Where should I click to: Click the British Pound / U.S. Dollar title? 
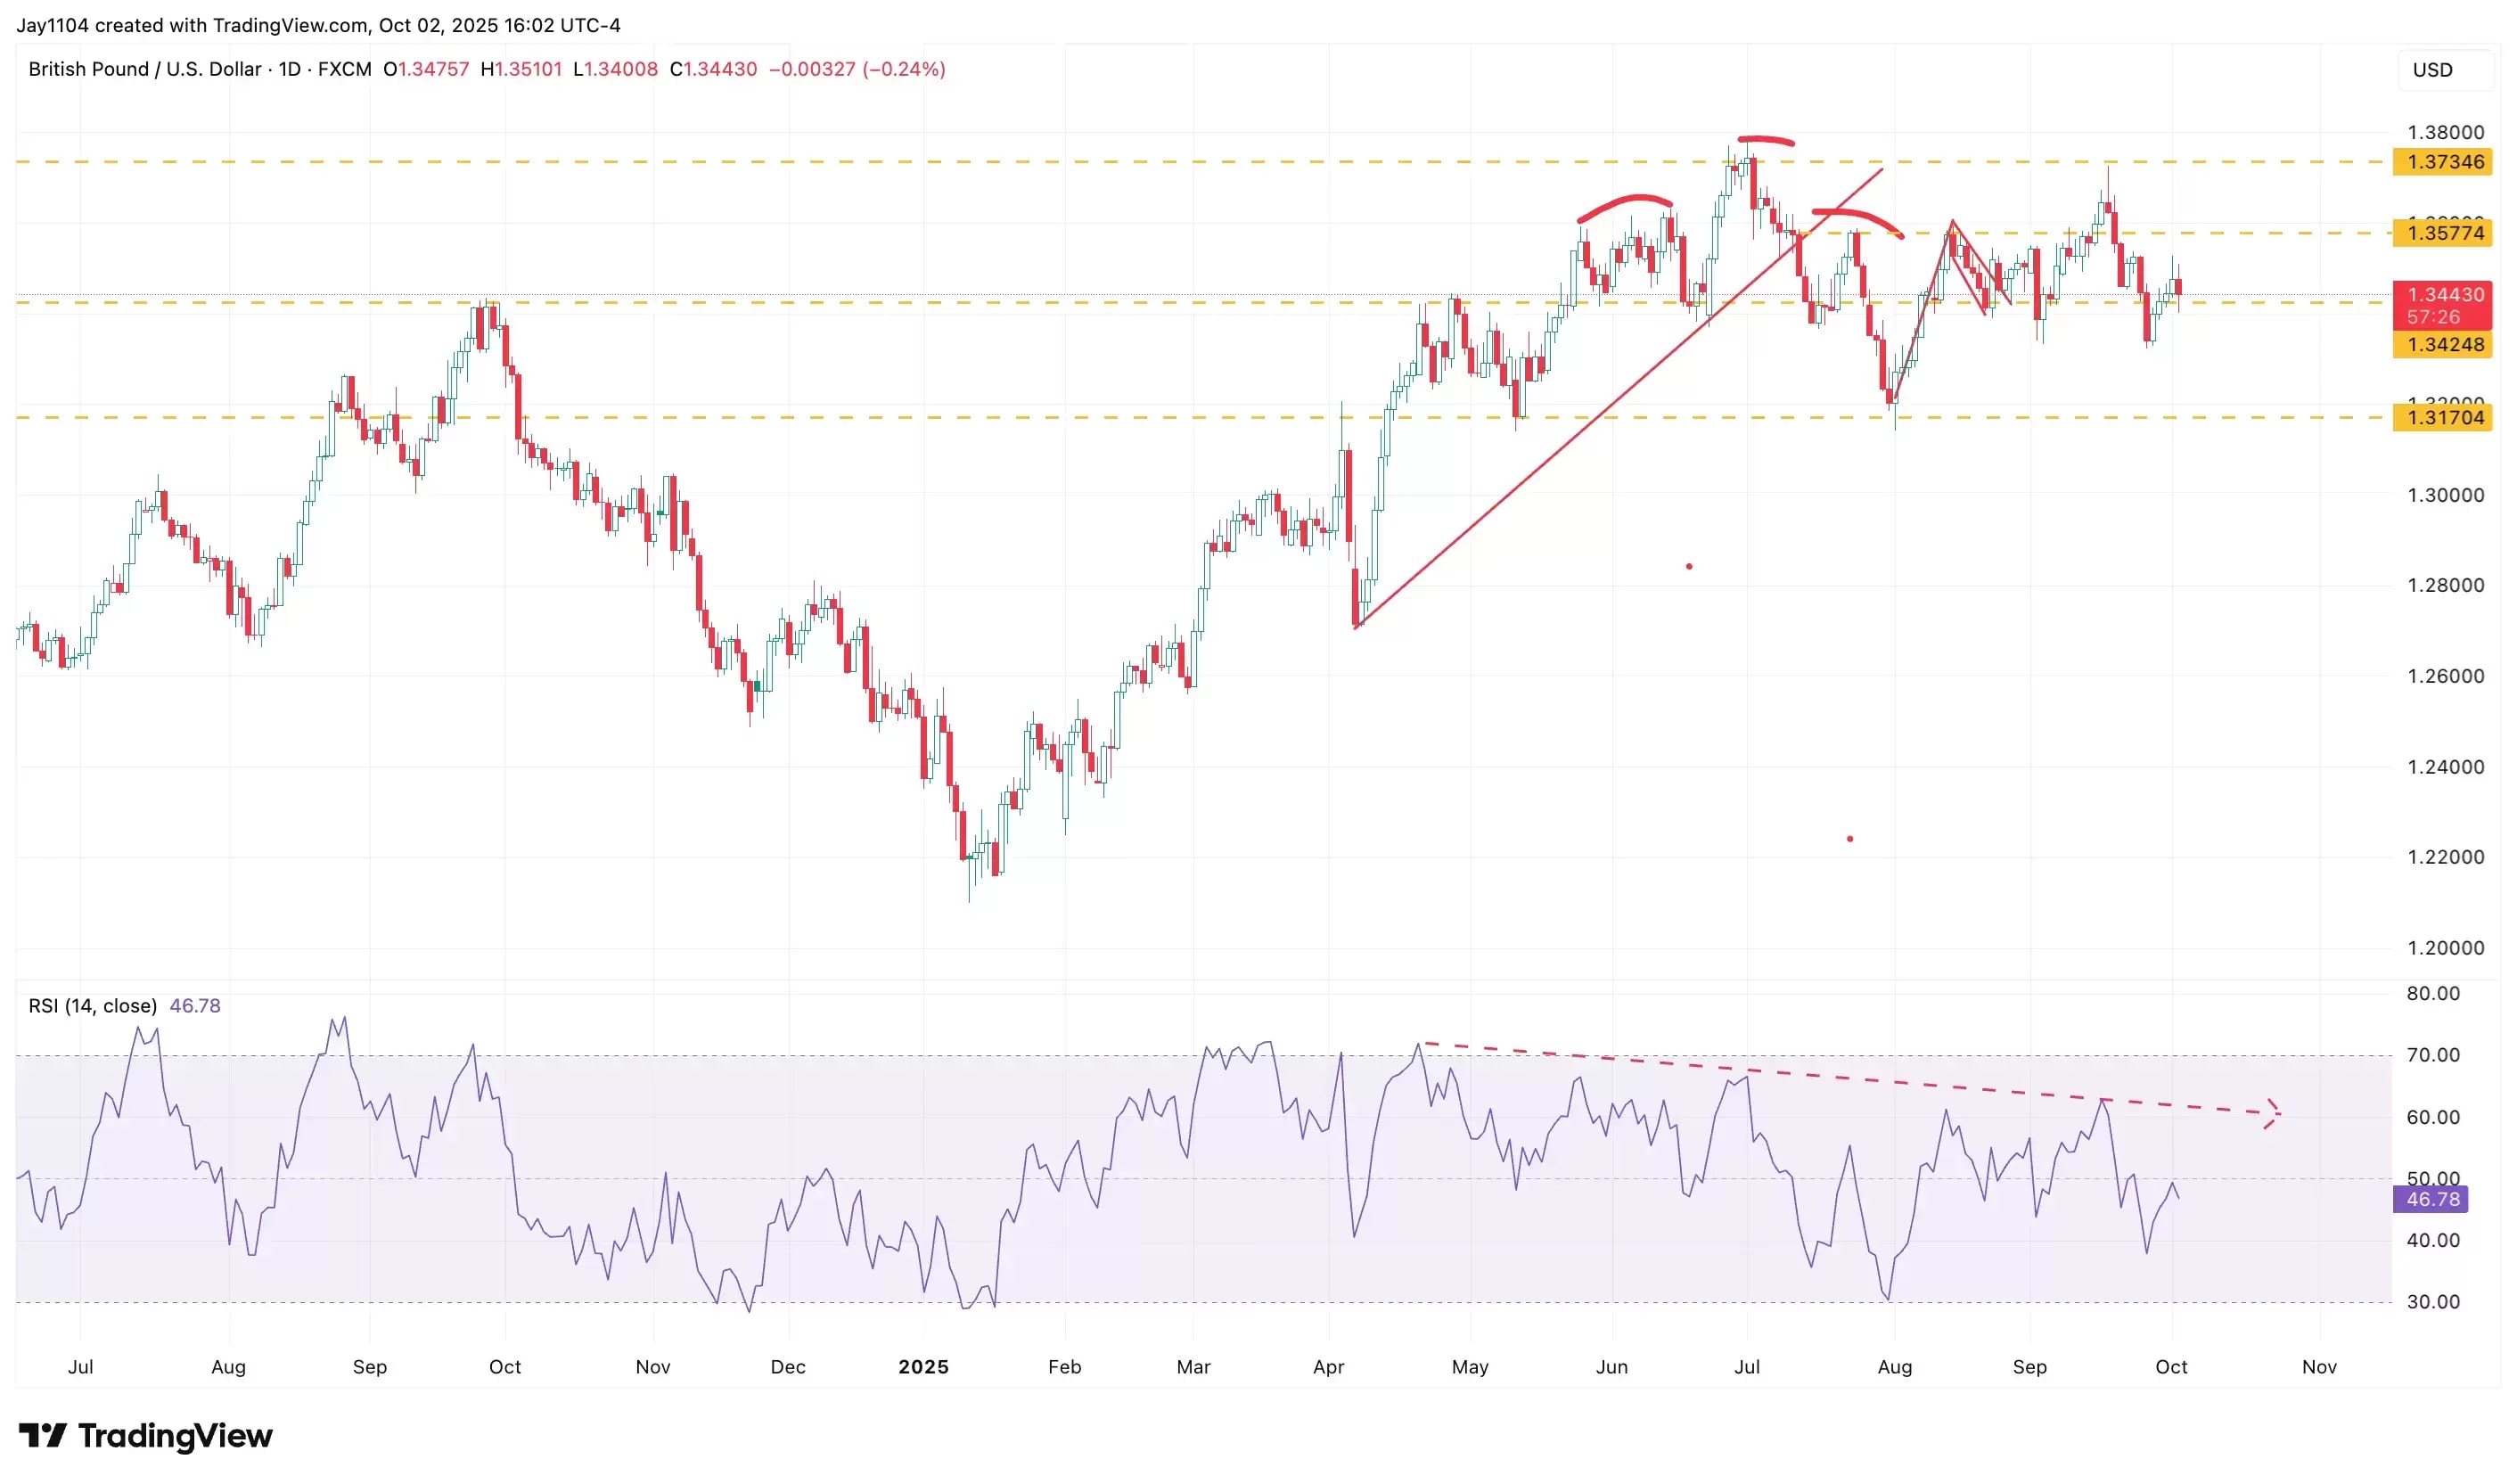[144, 69]
